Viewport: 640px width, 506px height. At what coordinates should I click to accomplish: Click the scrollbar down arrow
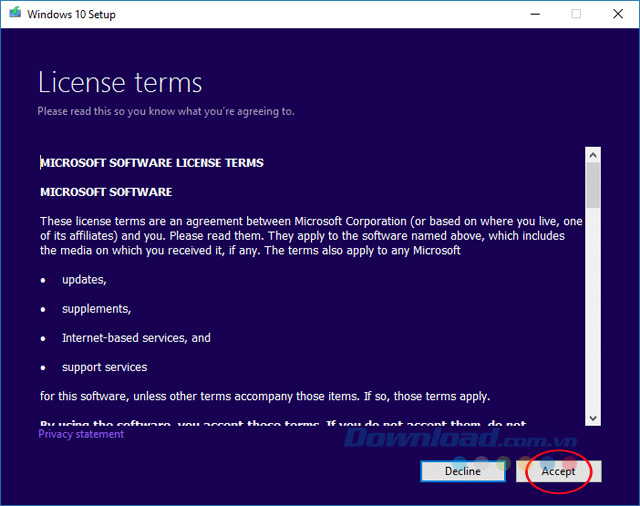[x=593, y=418]
